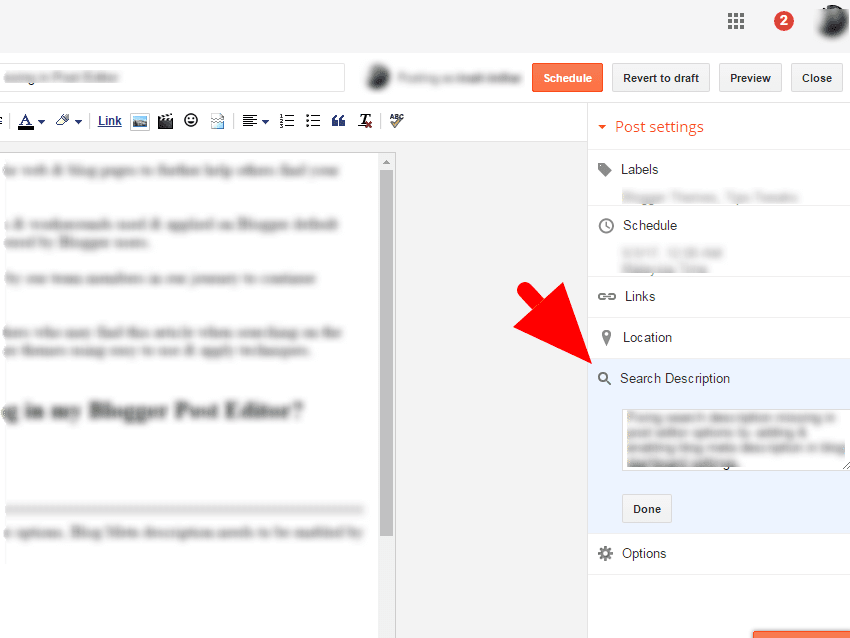
Task: Insert jump break icon
Action: pos(217,121)
